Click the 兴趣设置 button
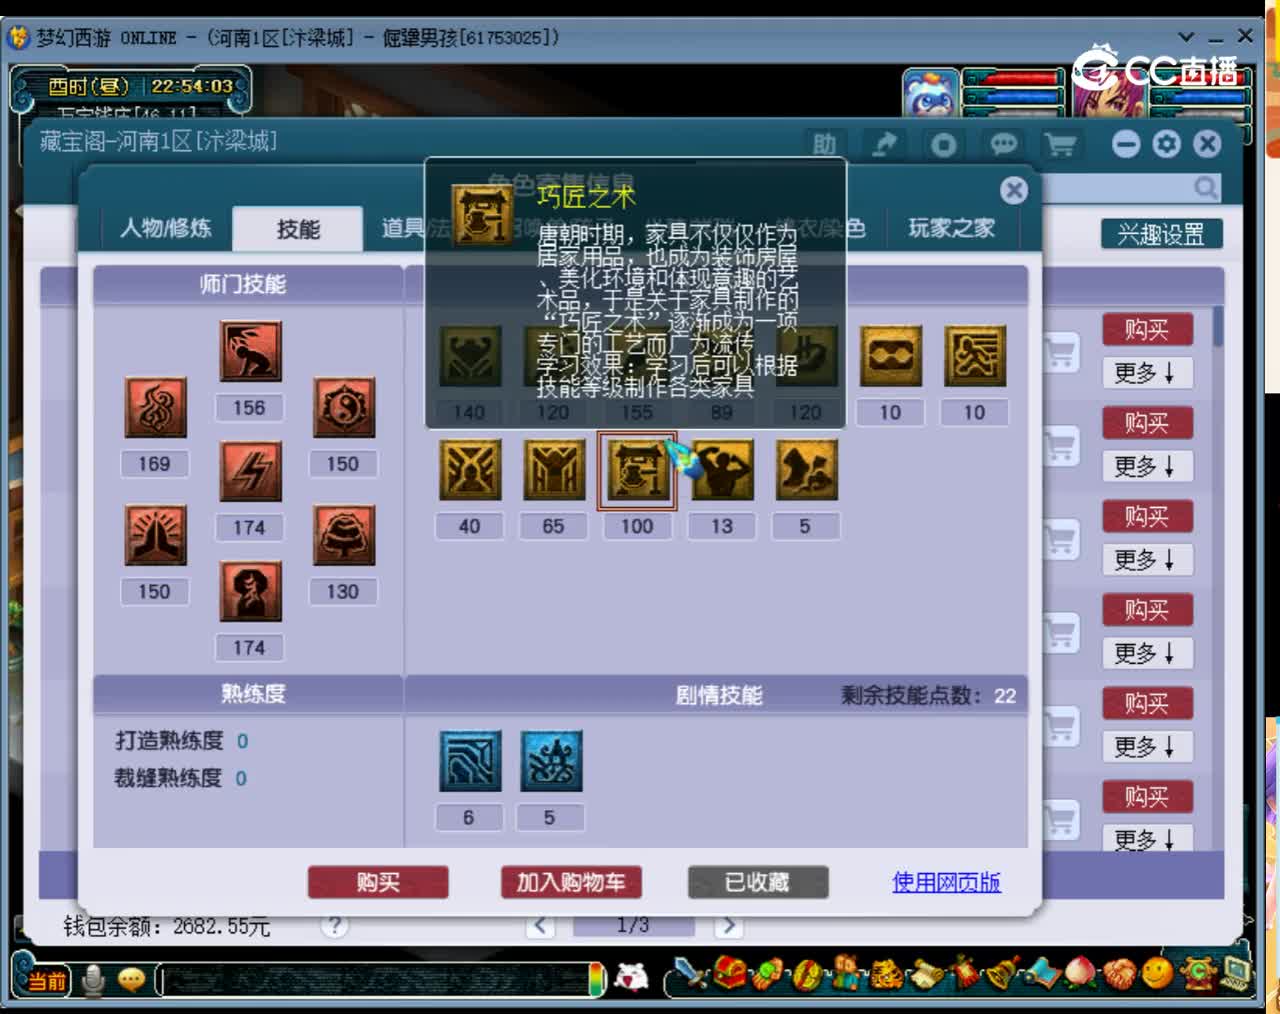The height and width of the screenshot is (1014, 1280). tap(1161, 234)
